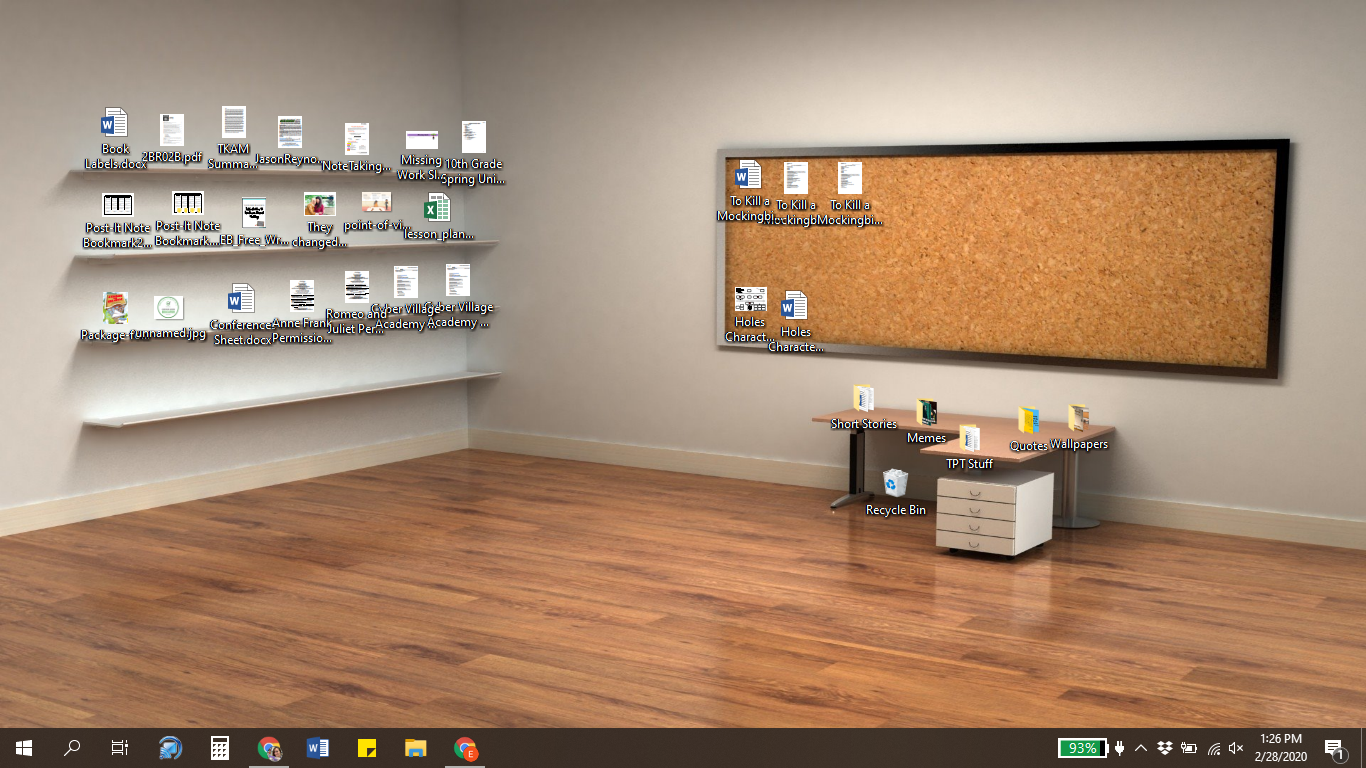Unmute the speaker in the system tray
This screenshot has width=1366, height=768.
click(x=1237, y=747)
